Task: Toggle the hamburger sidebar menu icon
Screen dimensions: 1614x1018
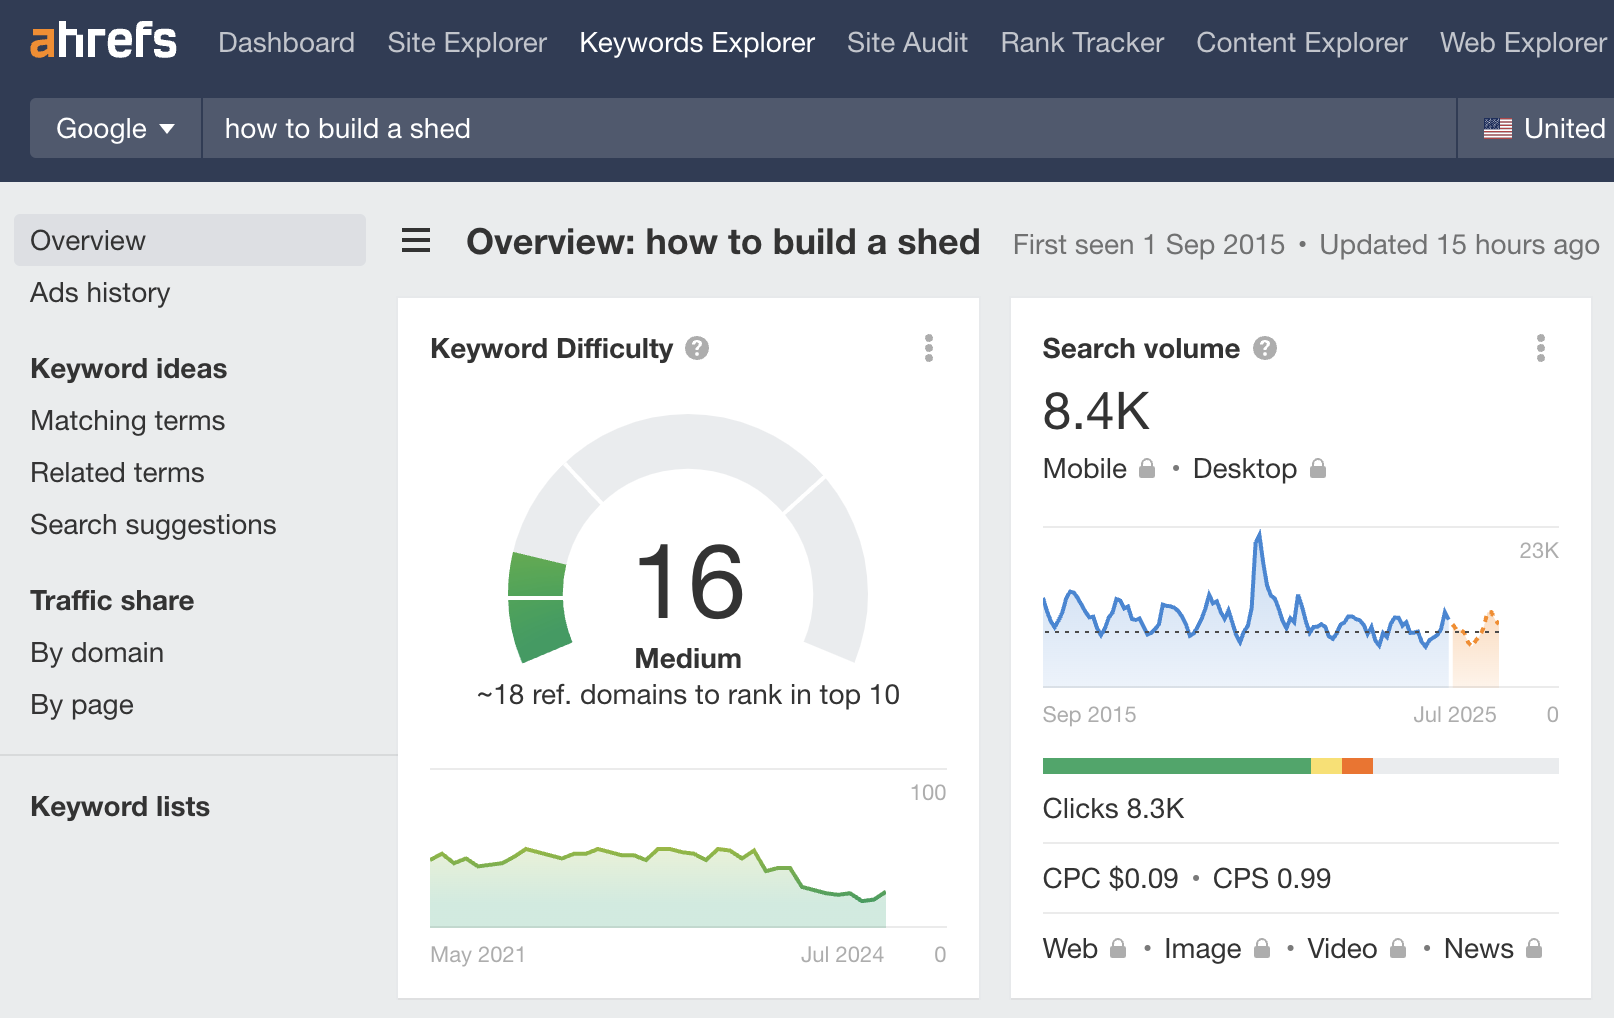Action: 416,241
